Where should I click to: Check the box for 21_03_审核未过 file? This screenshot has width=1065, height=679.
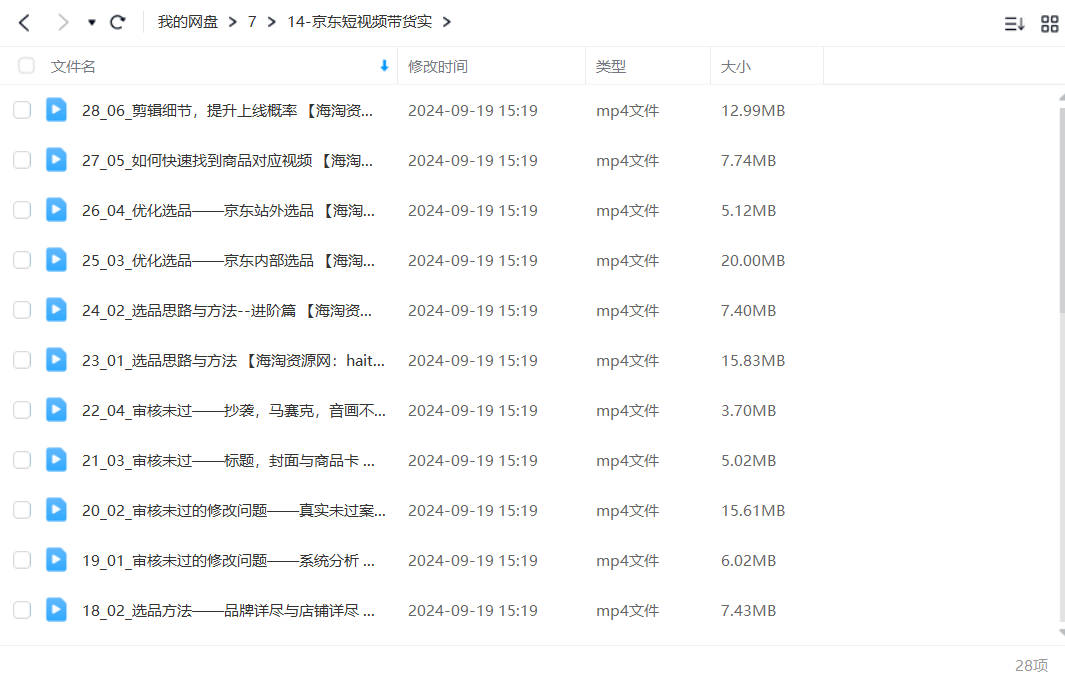click(x=22, y=460)
